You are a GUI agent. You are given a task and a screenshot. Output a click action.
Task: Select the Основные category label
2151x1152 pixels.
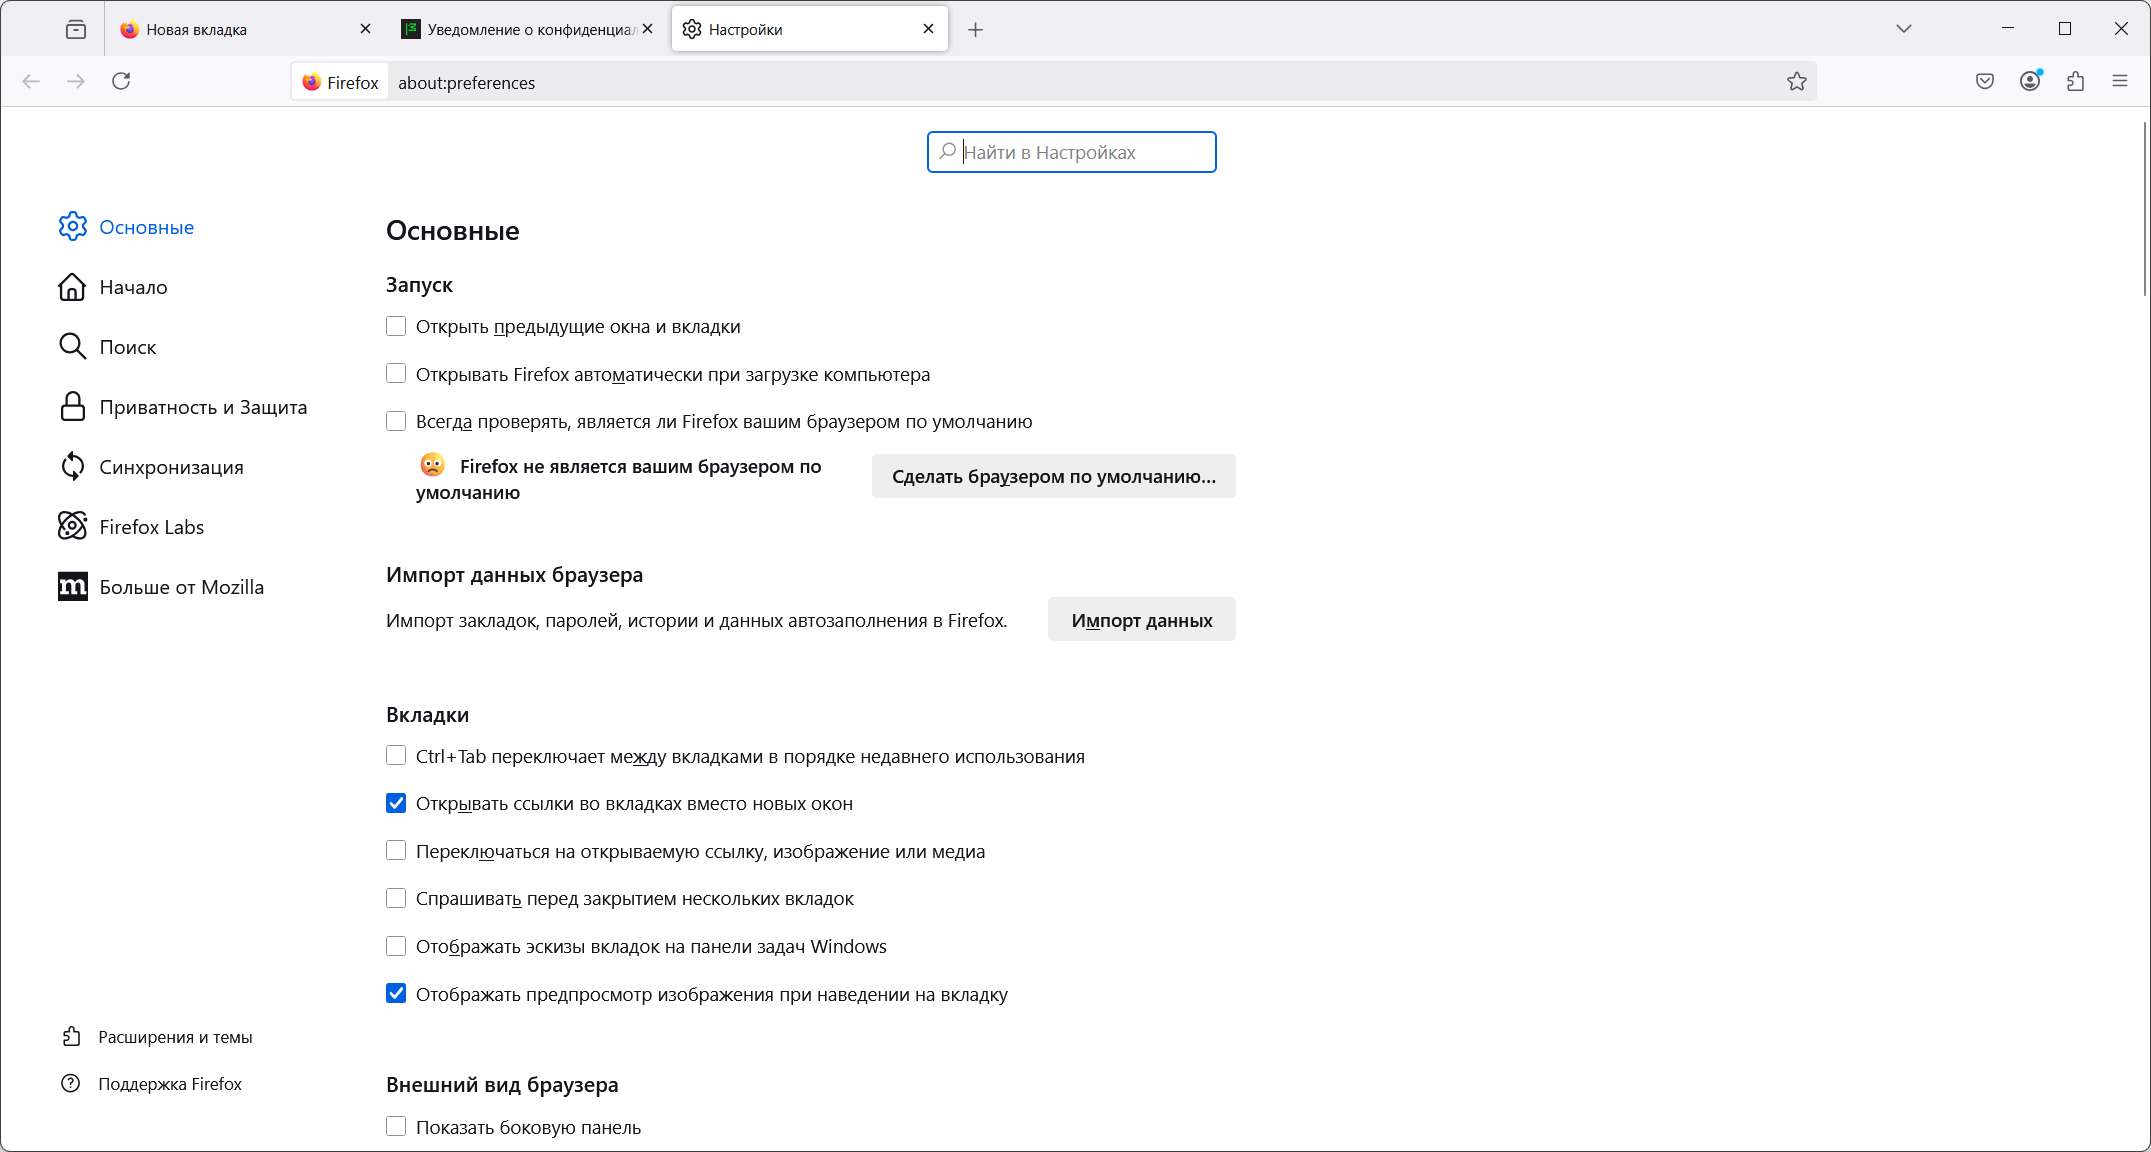pyautogui.click(x=147, y=227)
